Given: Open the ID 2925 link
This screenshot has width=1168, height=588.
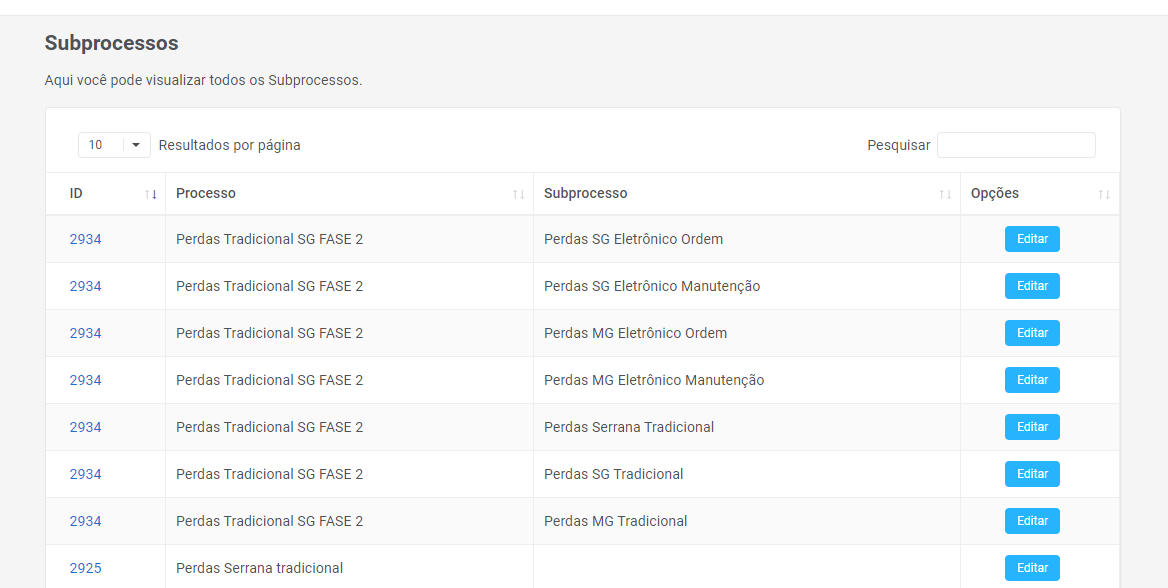Looking at the screenshot, I should pos(86,568).
